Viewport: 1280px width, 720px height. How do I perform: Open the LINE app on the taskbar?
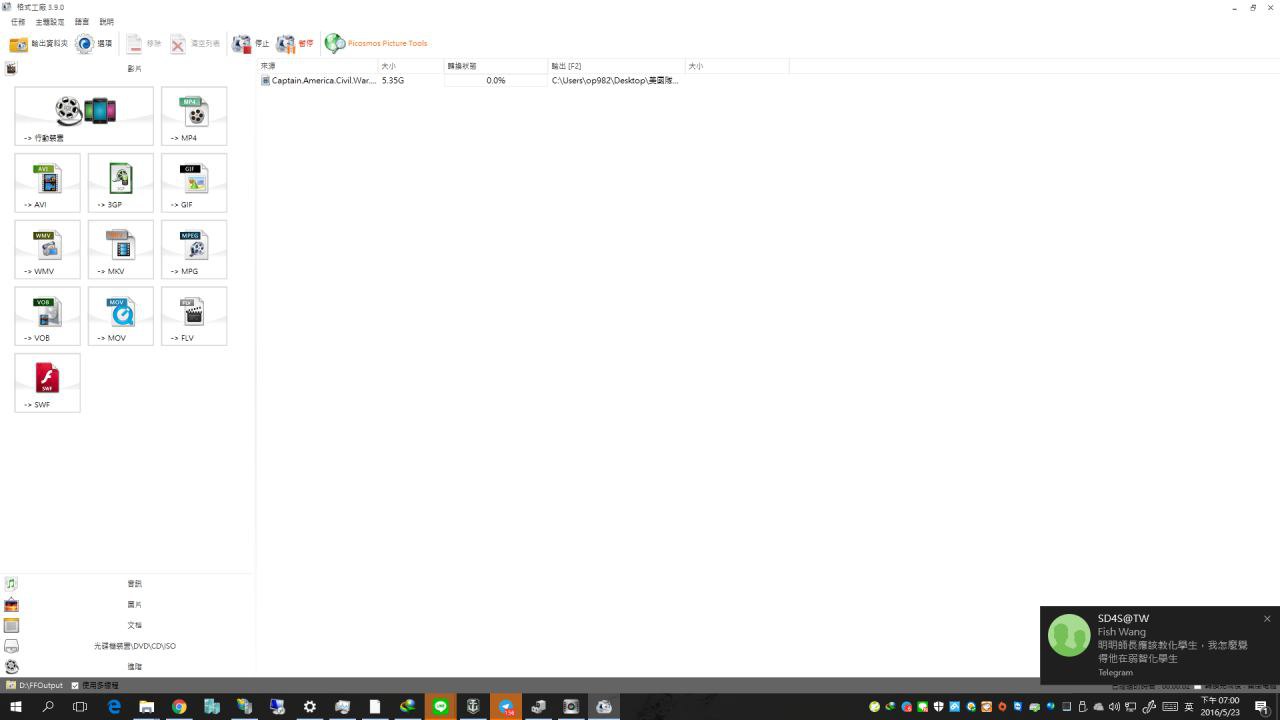(440, 707)
